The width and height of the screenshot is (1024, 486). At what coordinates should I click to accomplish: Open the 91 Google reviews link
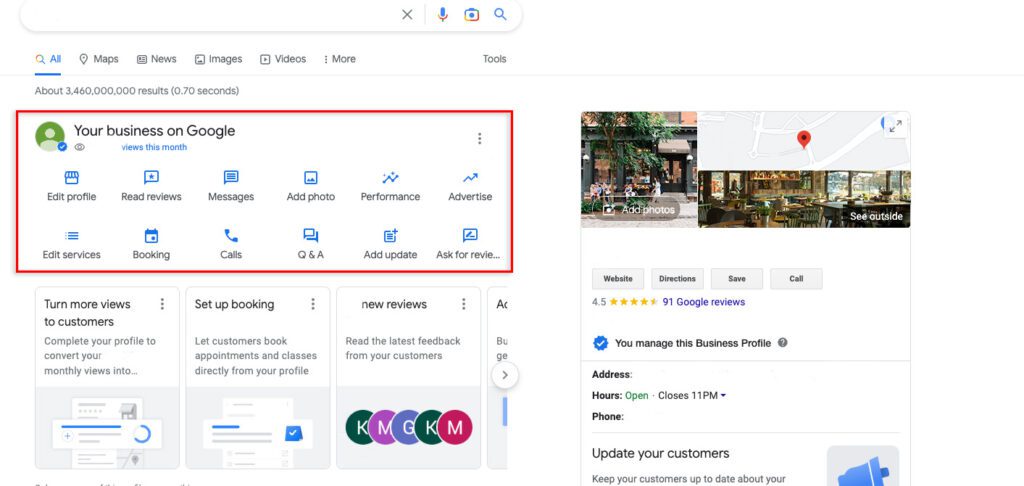pyautogui.click(x=703, y=302)
